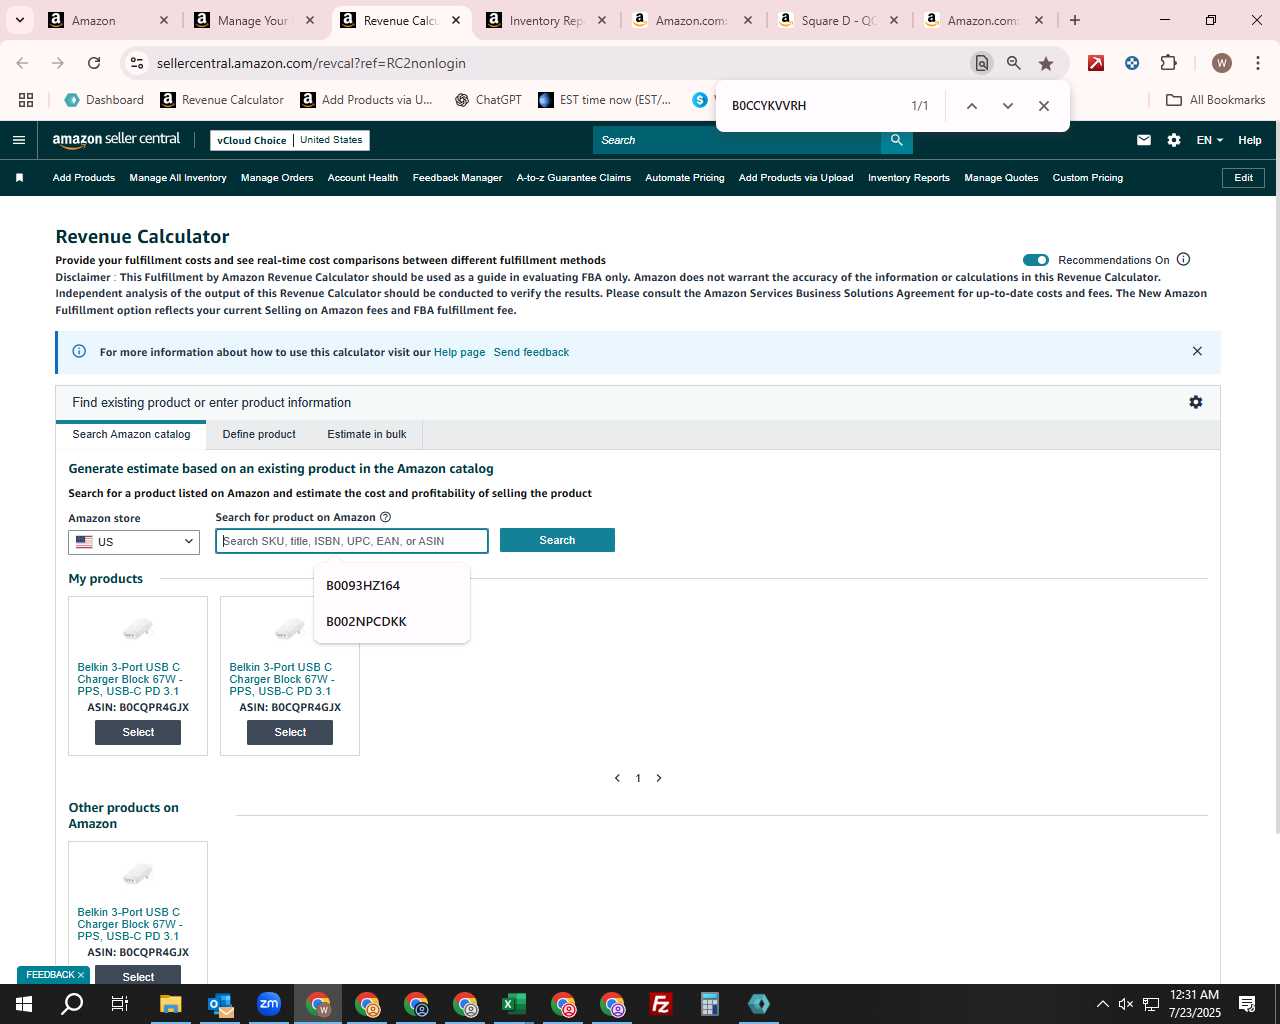Open Manage Orders menu item

[277, 178]
